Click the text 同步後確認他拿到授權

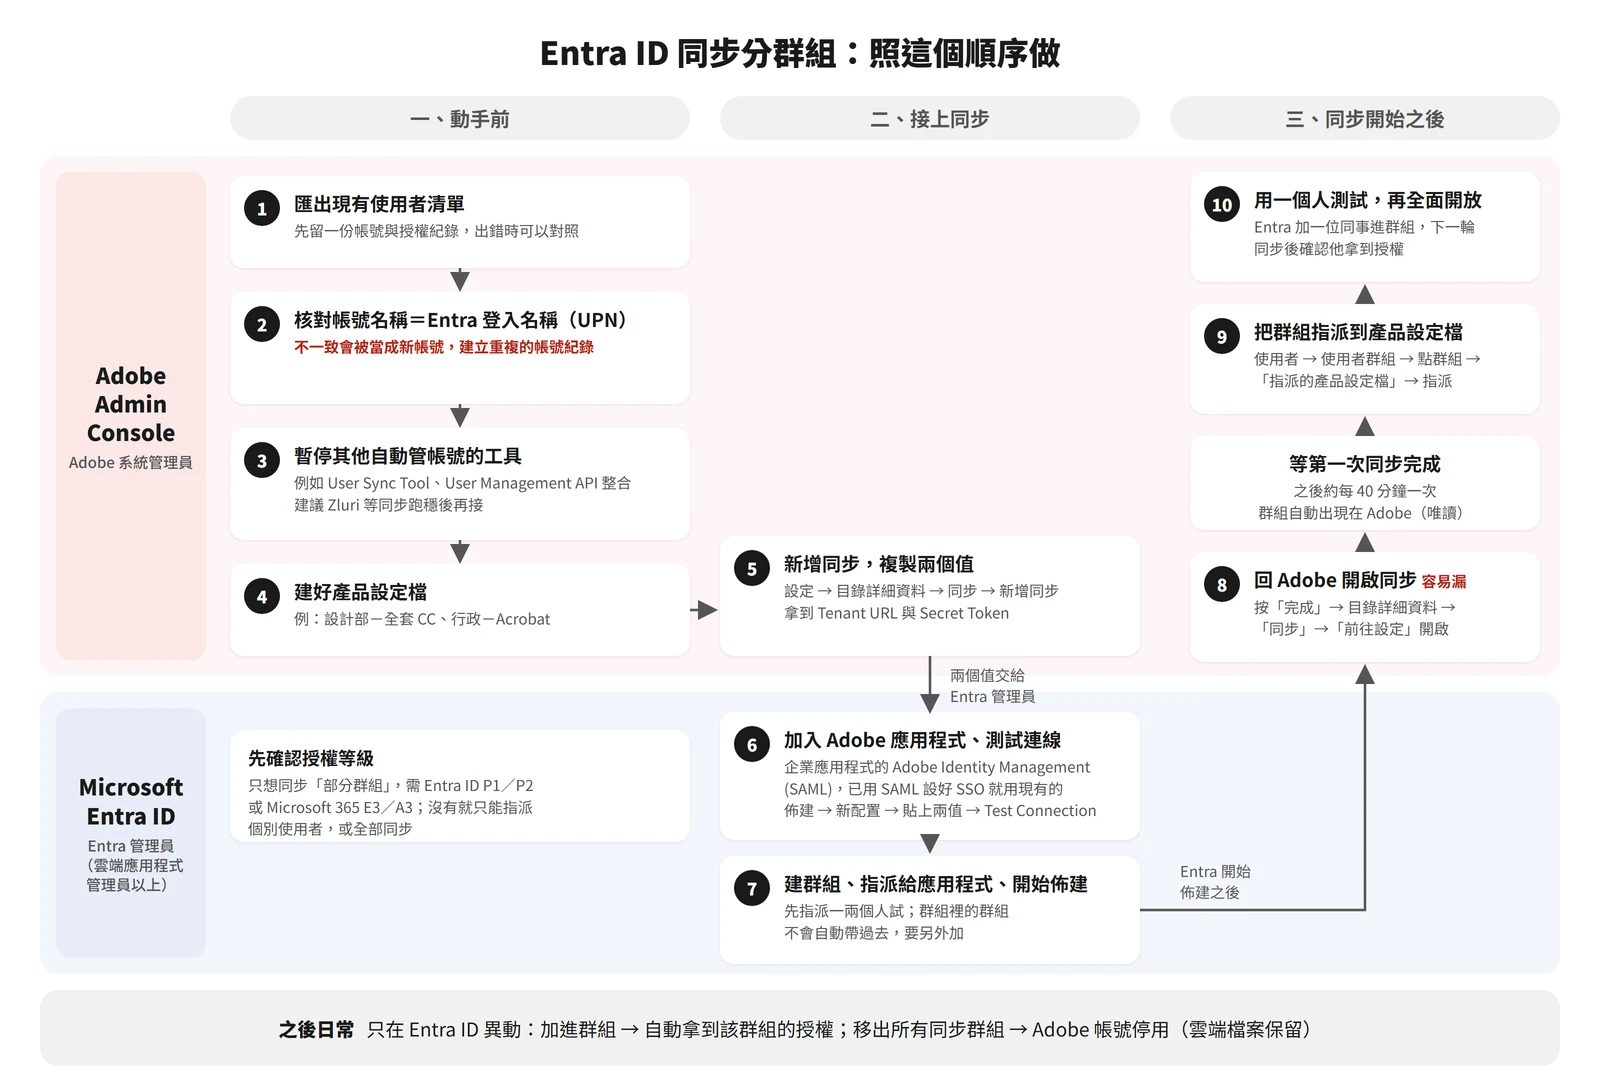pyautogui.click(x=1329, y=249)
